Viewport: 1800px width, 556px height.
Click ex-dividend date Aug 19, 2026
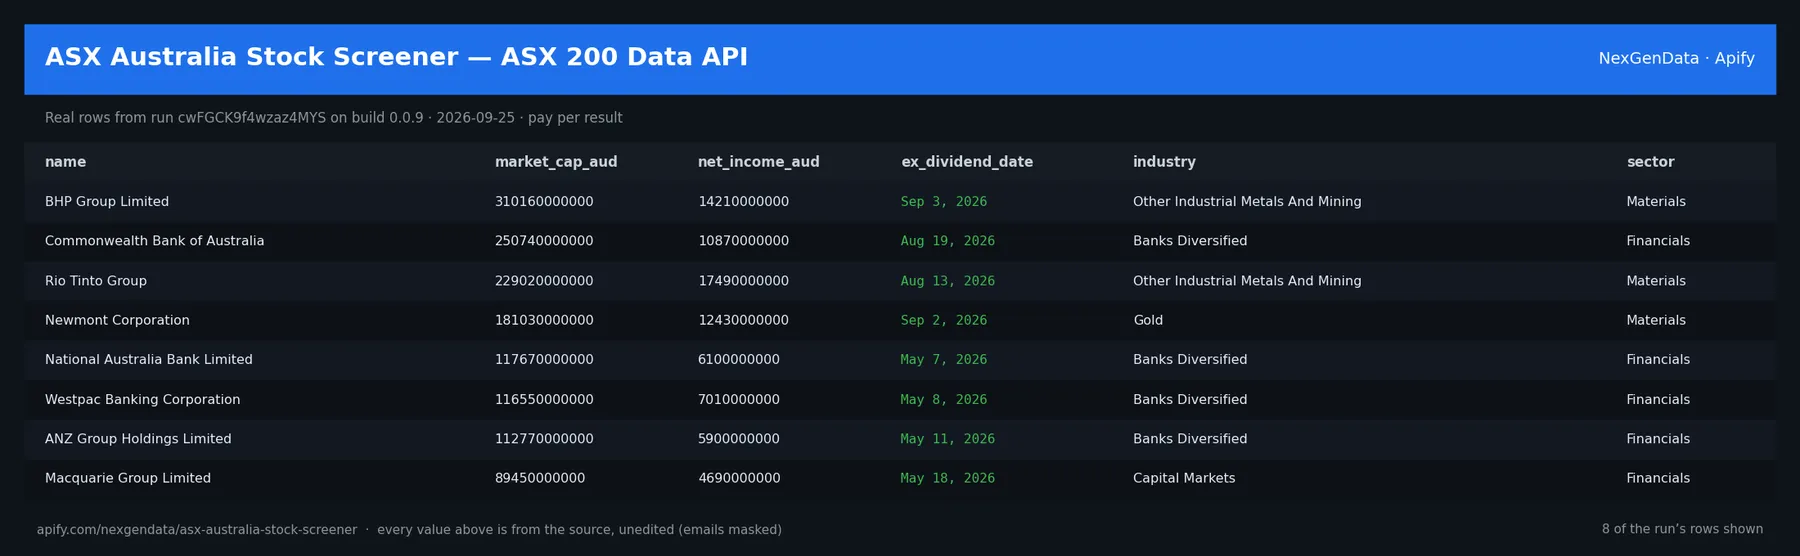tap(948, 241)
